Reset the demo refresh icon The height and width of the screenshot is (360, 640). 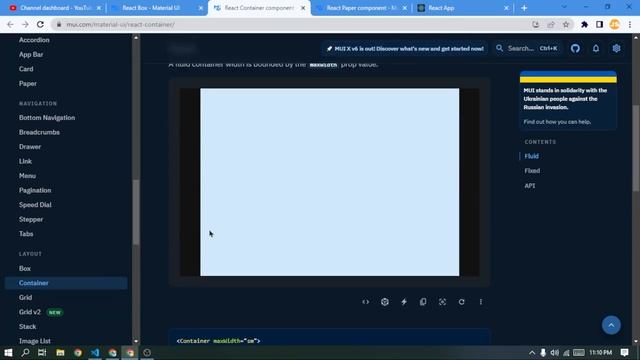[x=461, y=302]
